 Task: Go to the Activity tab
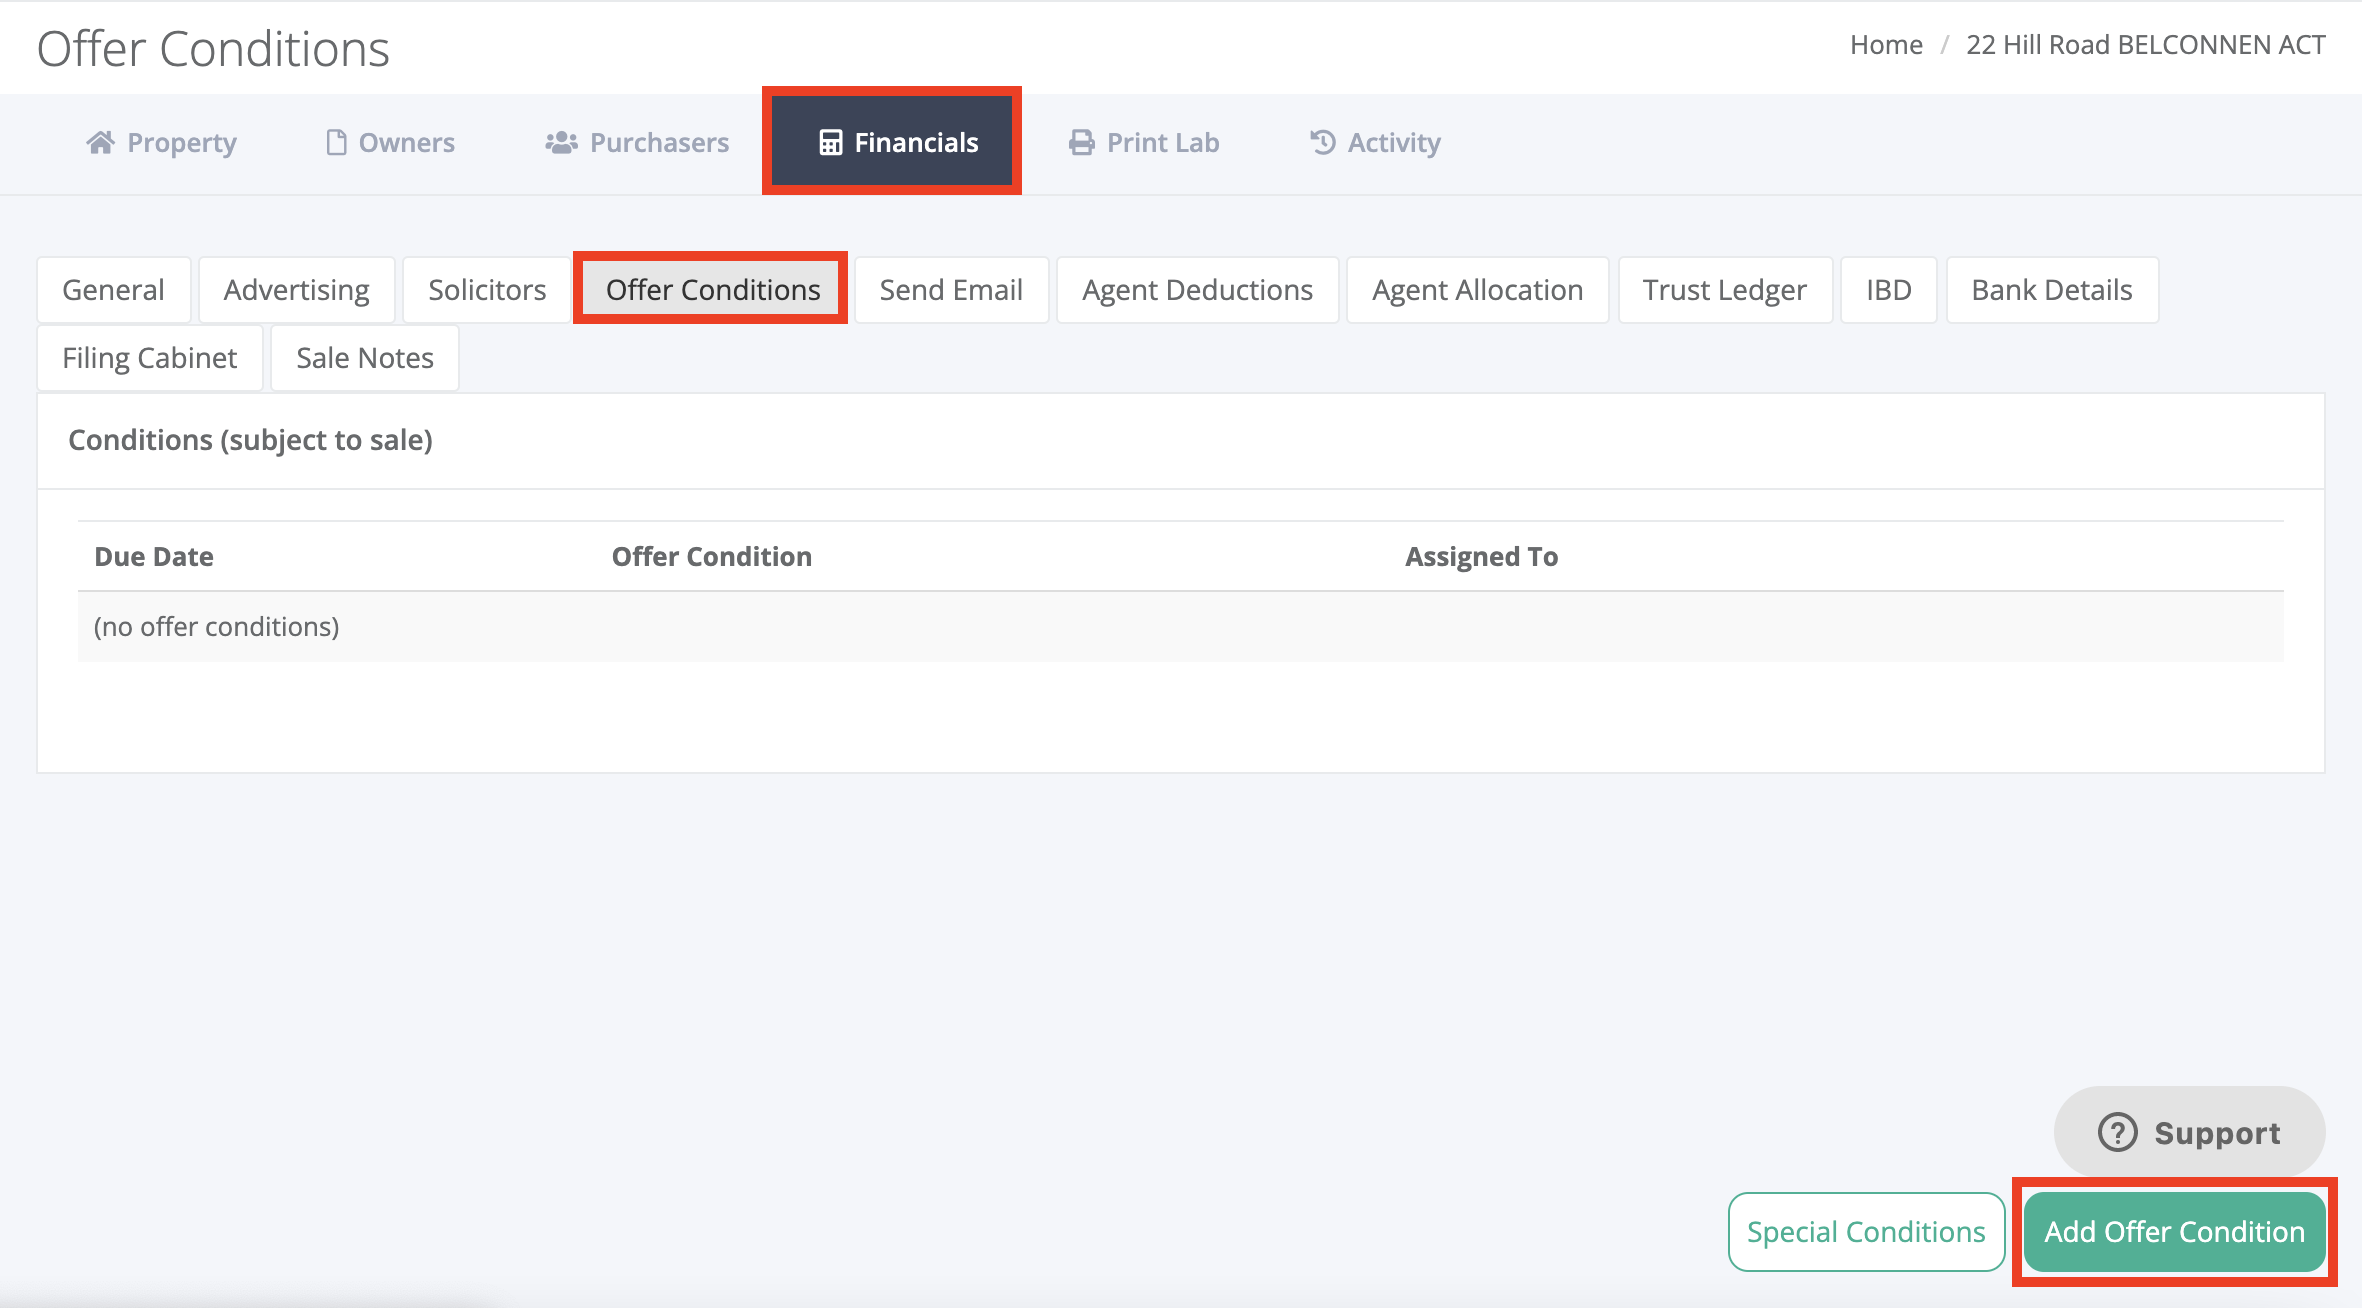[x=1375, y=143]
